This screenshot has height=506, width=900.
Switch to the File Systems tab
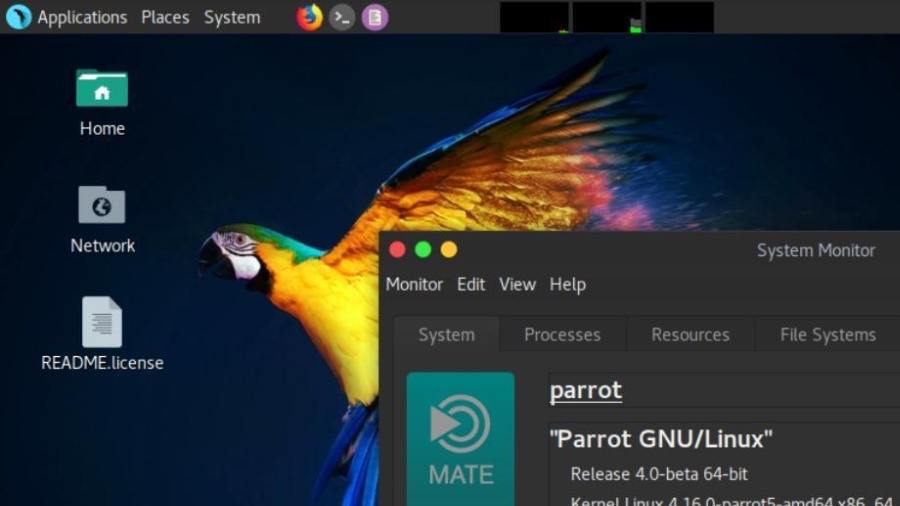pos(828,334)
